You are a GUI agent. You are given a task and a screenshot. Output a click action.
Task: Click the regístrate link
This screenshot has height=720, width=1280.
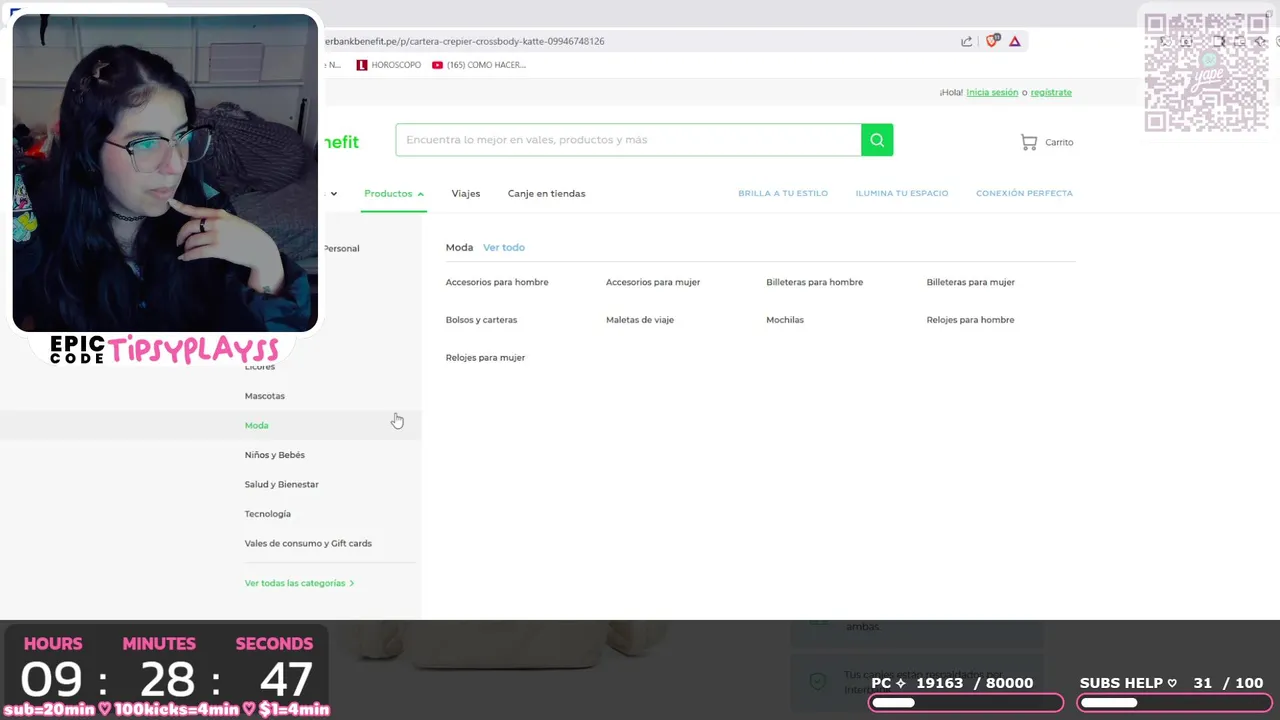[1051, 92]
